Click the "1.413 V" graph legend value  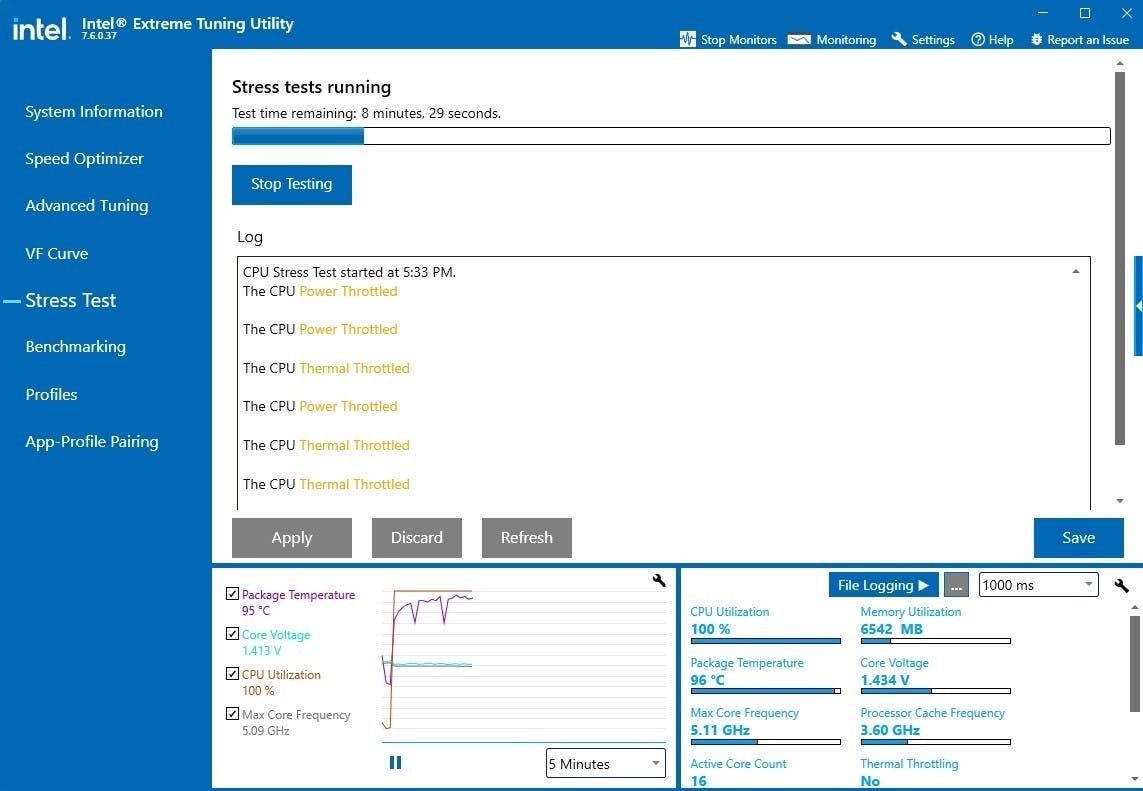[x=262, y=650]
